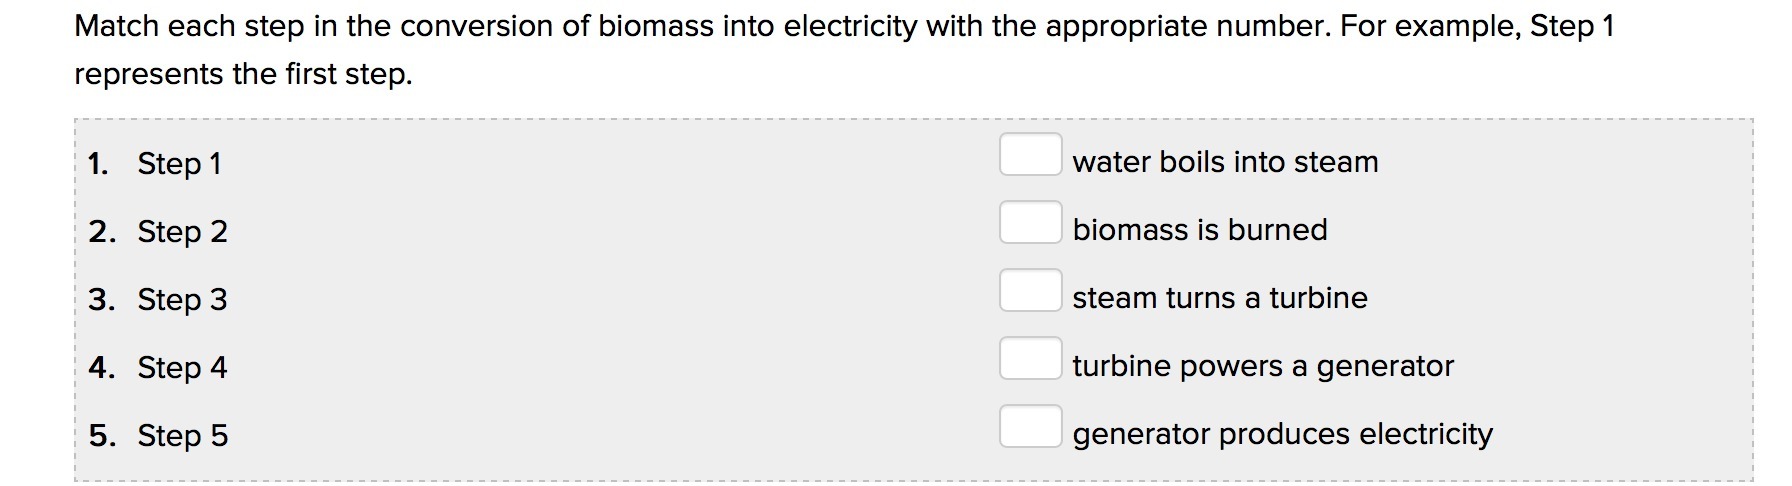Click the box beside 'water boils into steam'
Viewport: 1792px width, 486px height.
(x=1030, y=155)
